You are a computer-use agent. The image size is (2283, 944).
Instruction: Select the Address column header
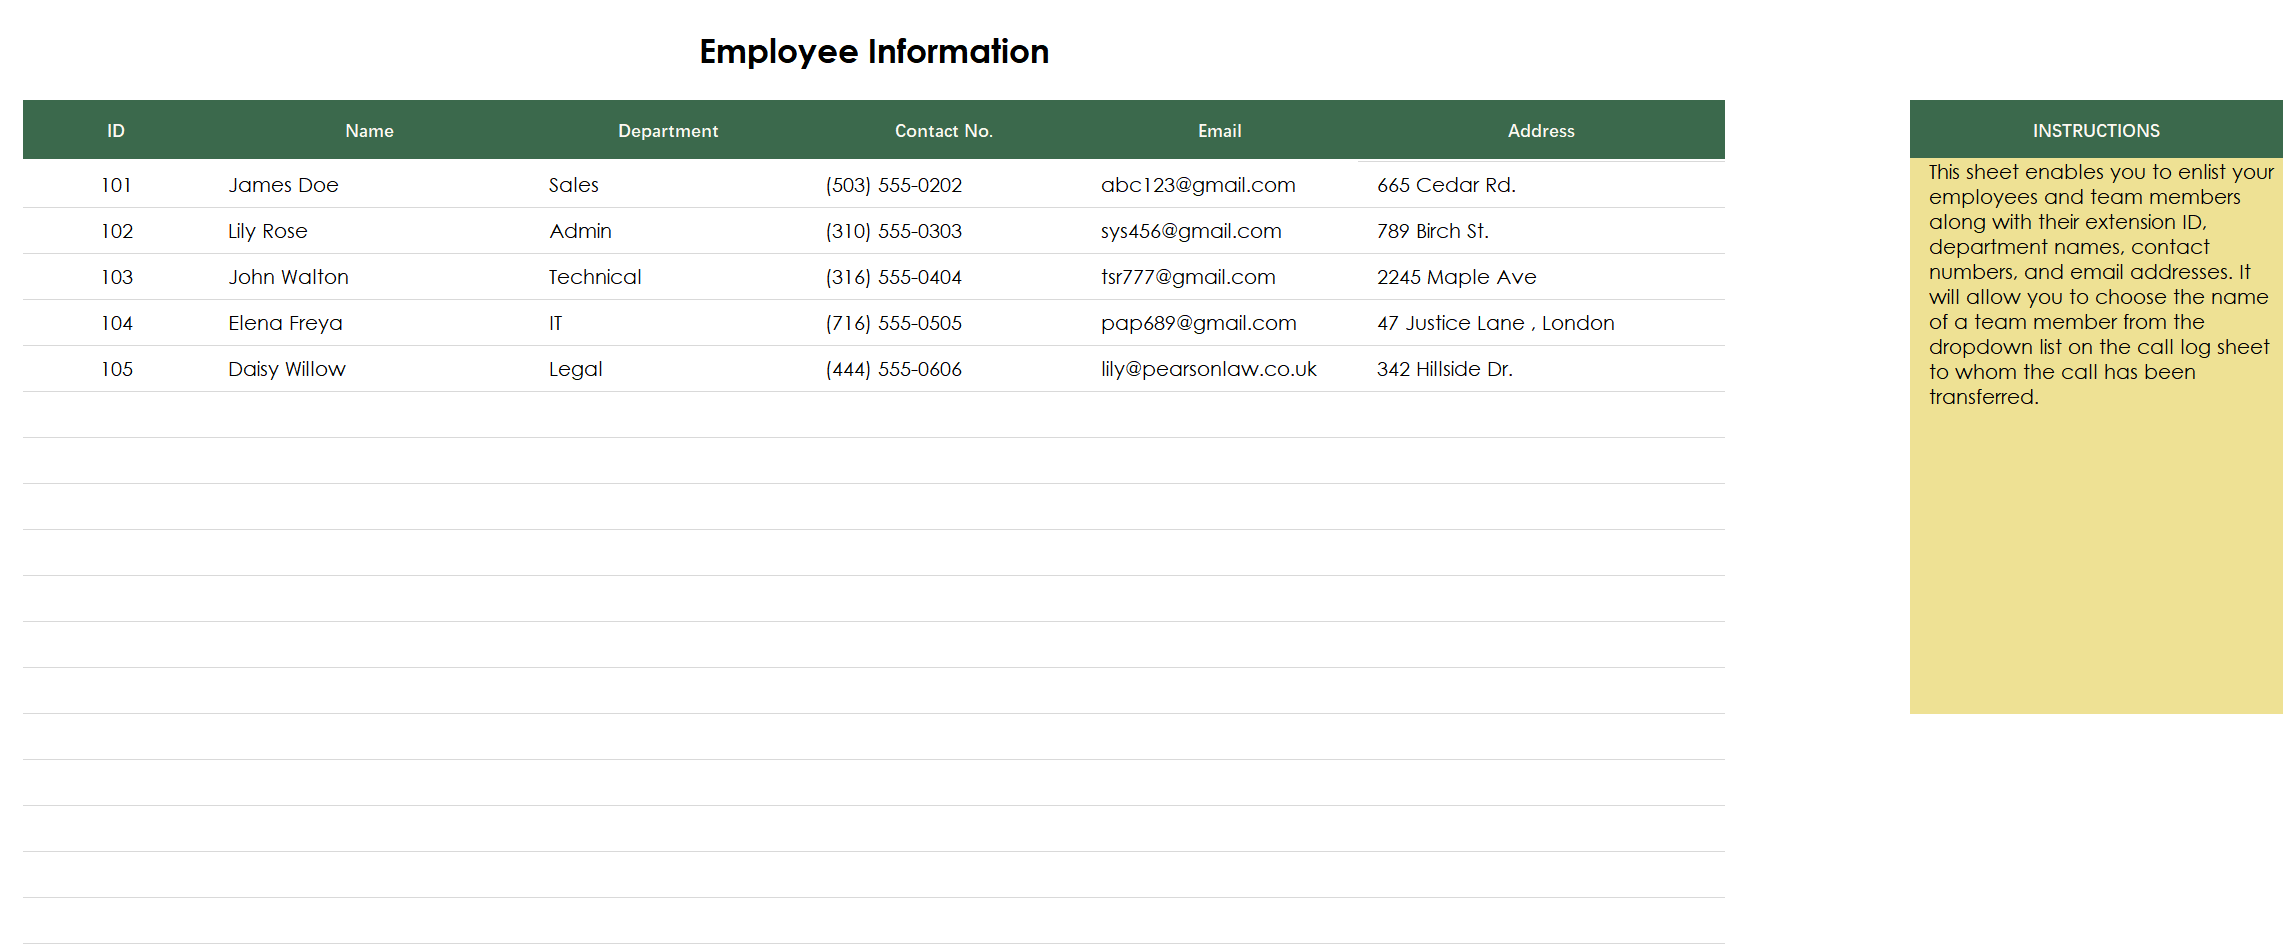(x=1541, y=131)
